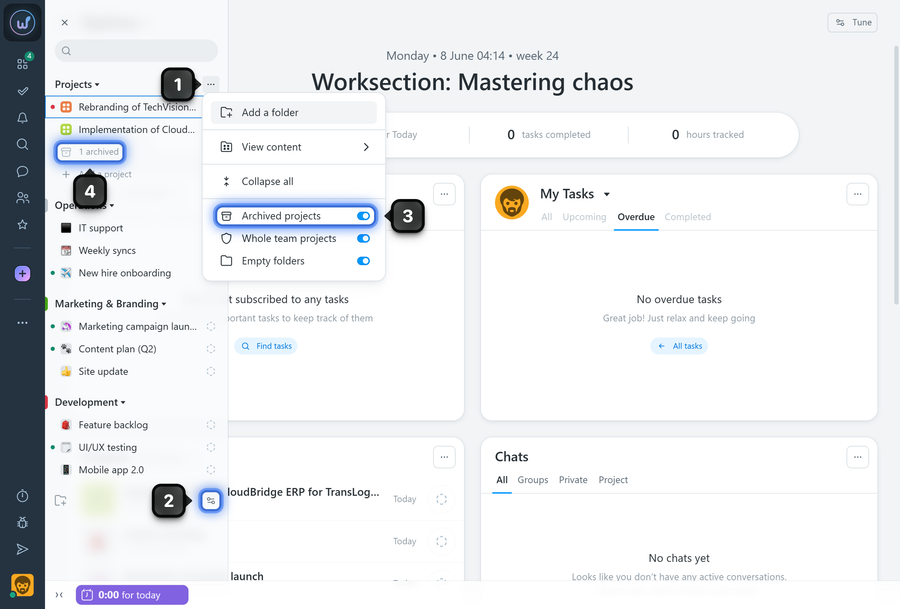Open the favorites star icon
900x609 pixels.
click(x=22, y=224)
